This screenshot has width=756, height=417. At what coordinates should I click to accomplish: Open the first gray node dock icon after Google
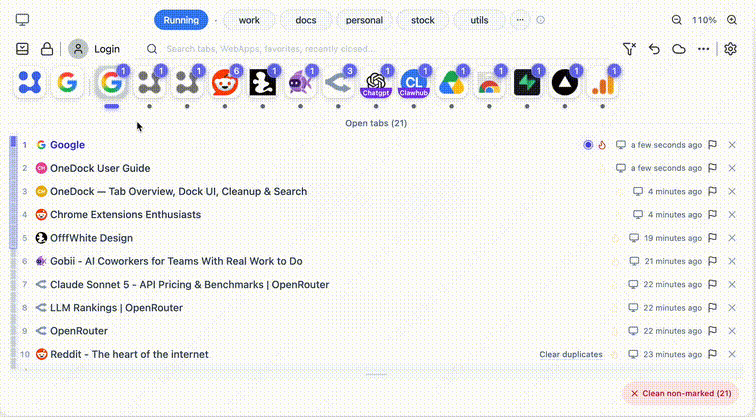pyautogui.click(x=149, y=83)
